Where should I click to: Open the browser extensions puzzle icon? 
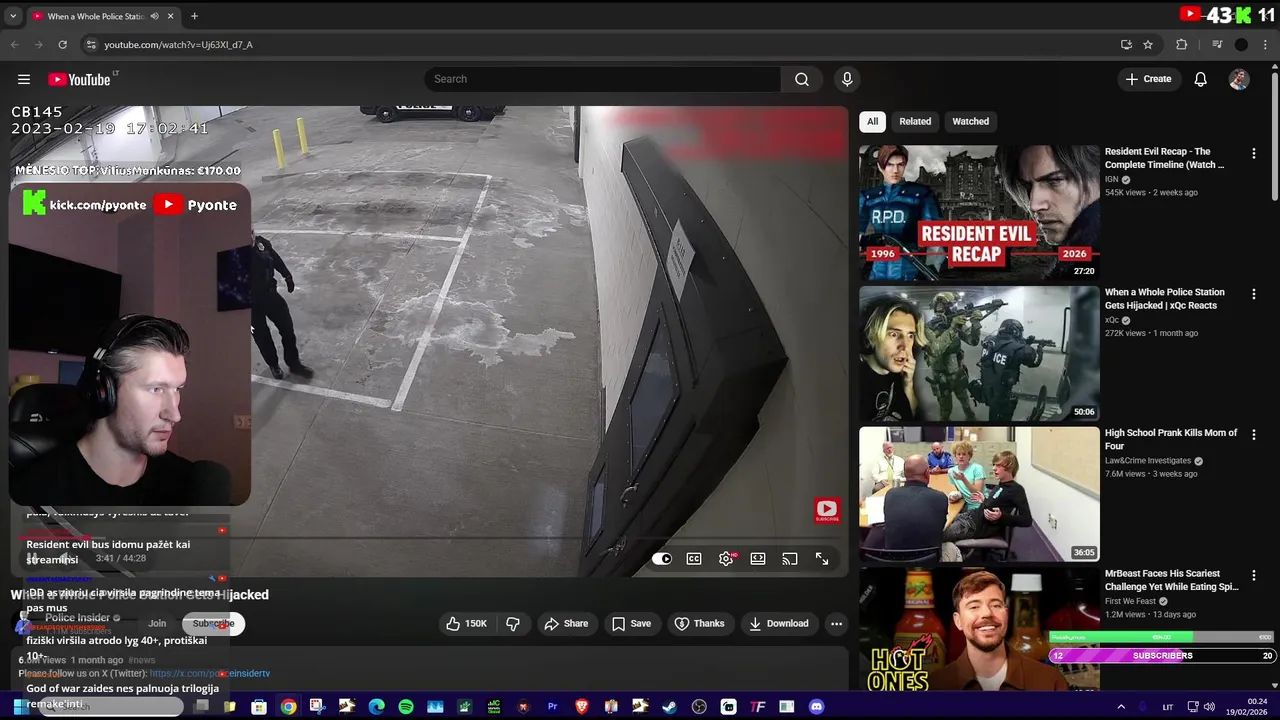click(1181, 45)
